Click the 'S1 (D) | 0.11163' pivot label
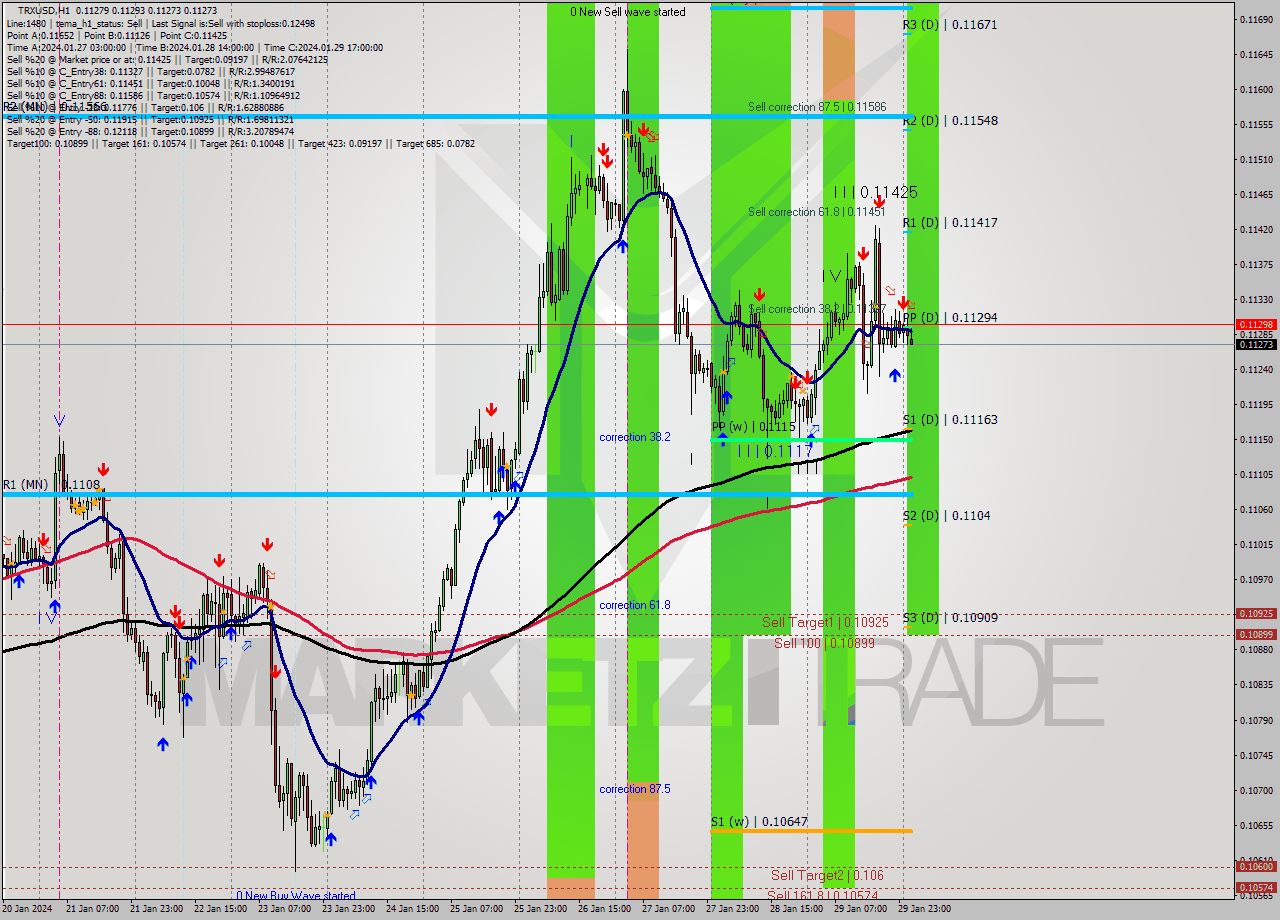The height and width of the screenshot is (920, 1280). pos(950,419)
